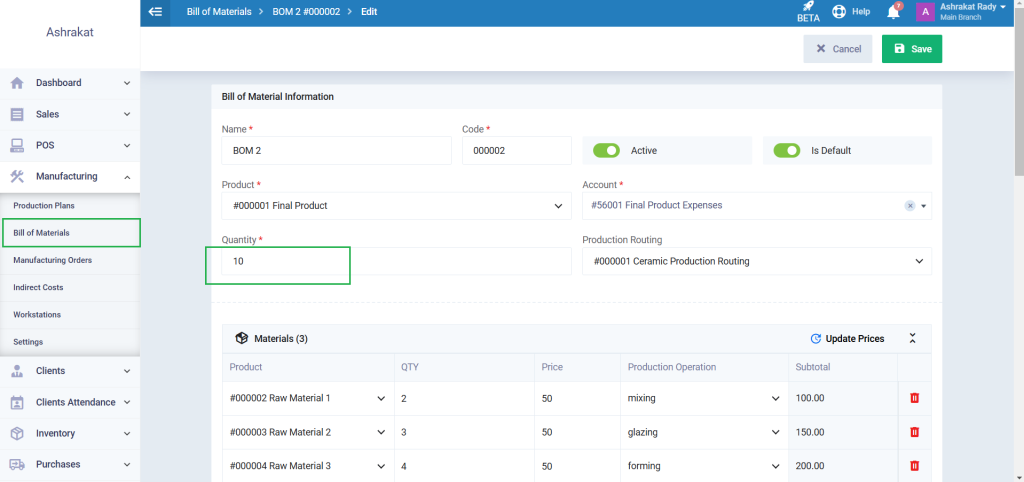This screenshot has width=1024, height=482.
Task: Open the glazing production operation dropdown
Action: [703, 432]
